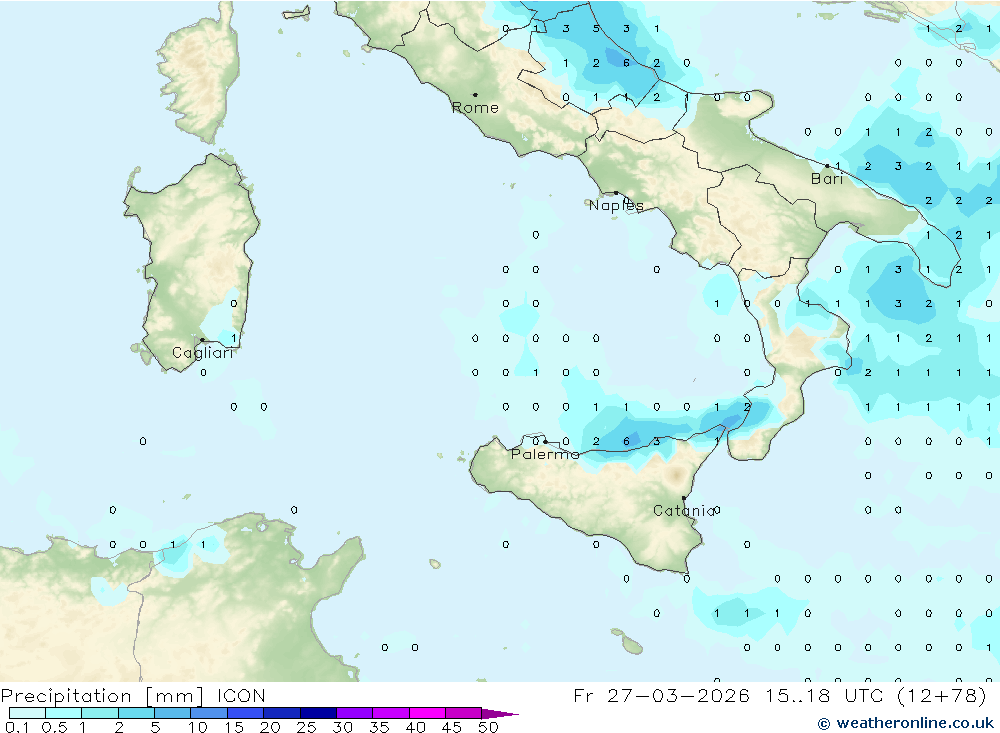Click the Bari city label
The width and height of the screenshot is (1000, 733).
[x=827, y=179]
